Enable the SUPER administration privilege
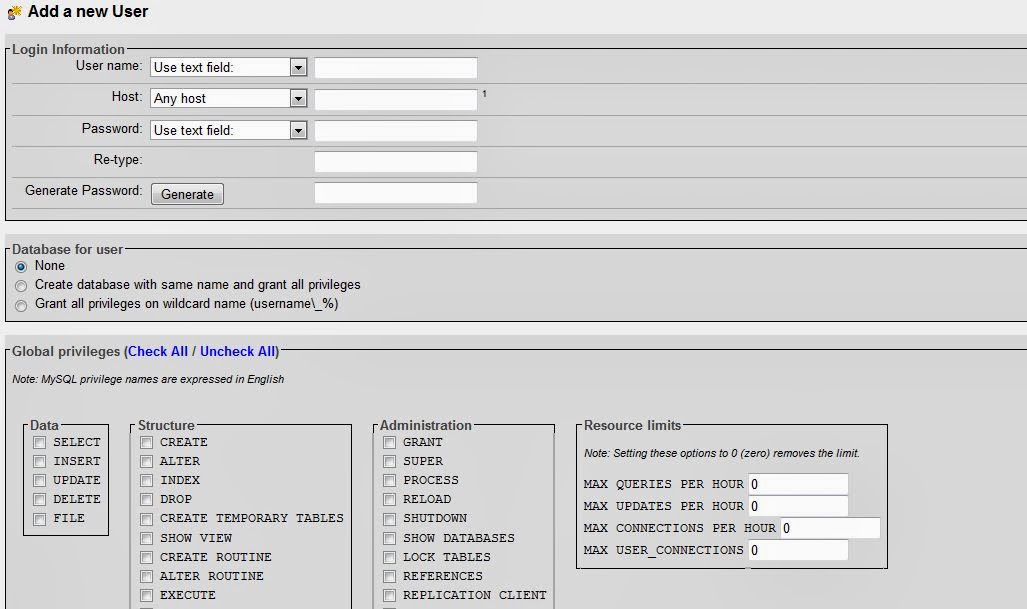Screen dimensions: 1027x609 point(388,461)
